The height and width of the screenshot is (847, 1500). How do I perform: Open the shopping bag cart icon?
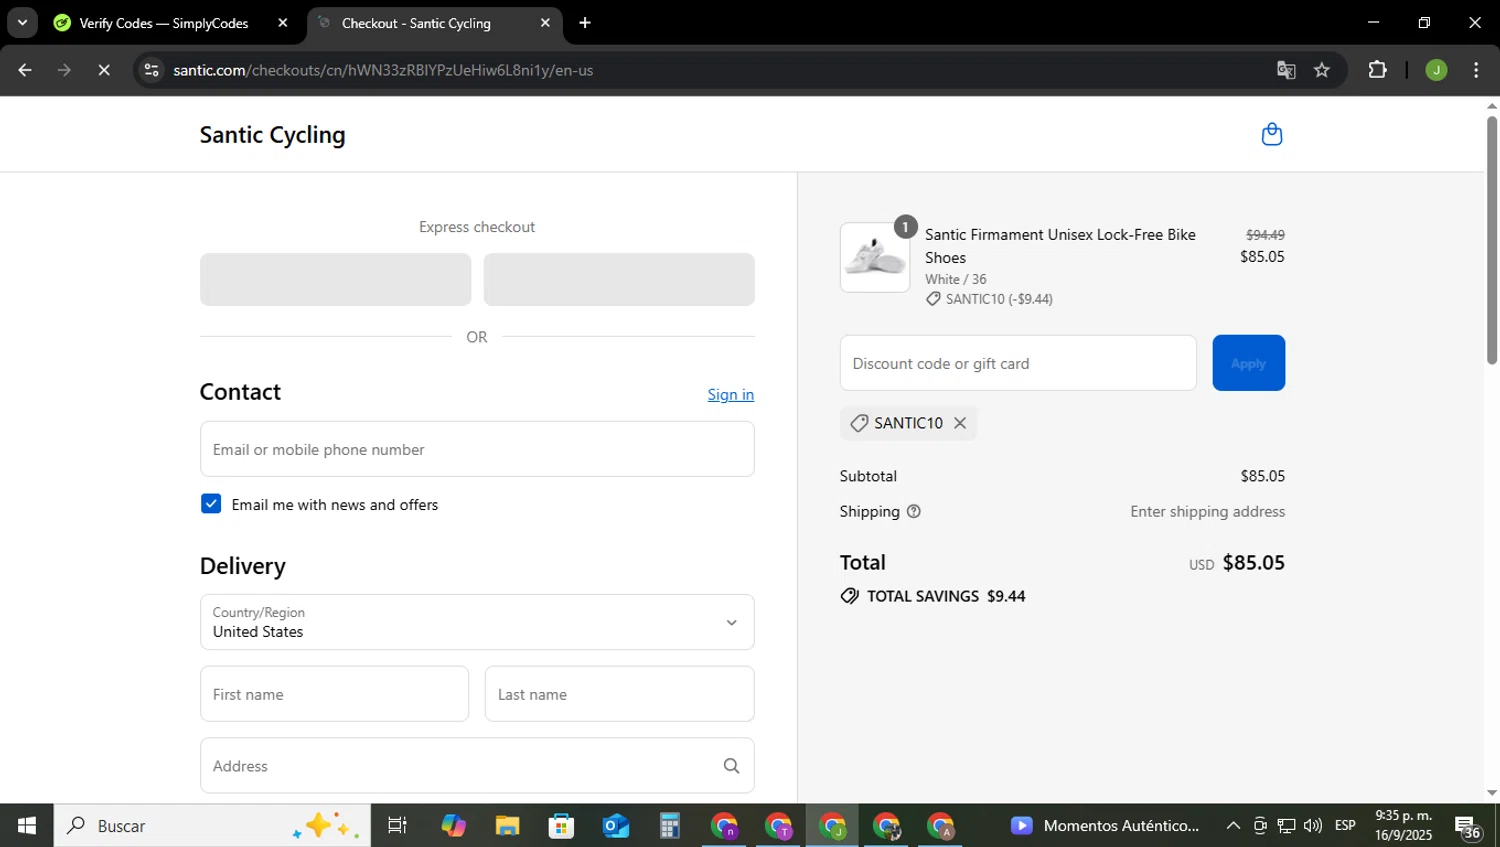1271,134
